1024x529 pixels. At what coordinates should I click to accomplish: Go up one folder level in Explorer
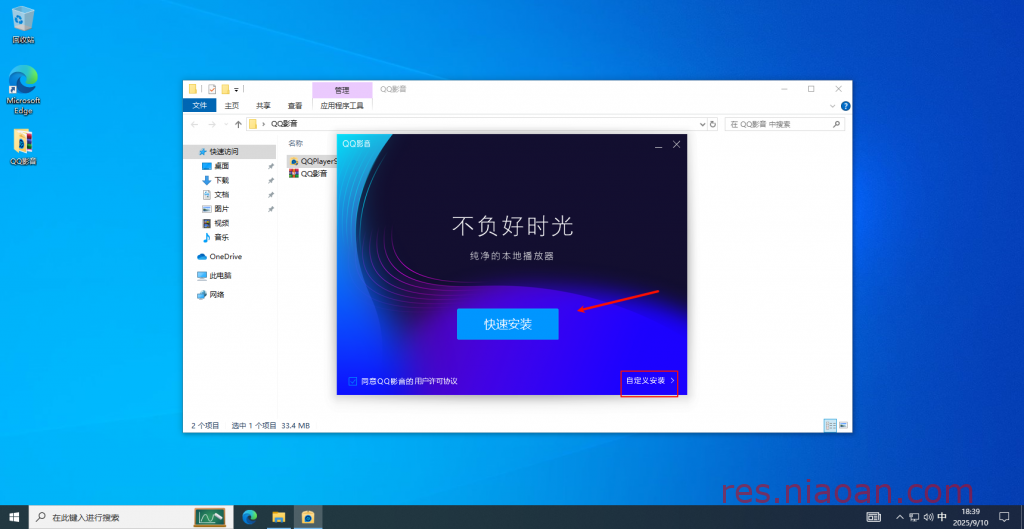pyautogui.click(x=238, y=124)
